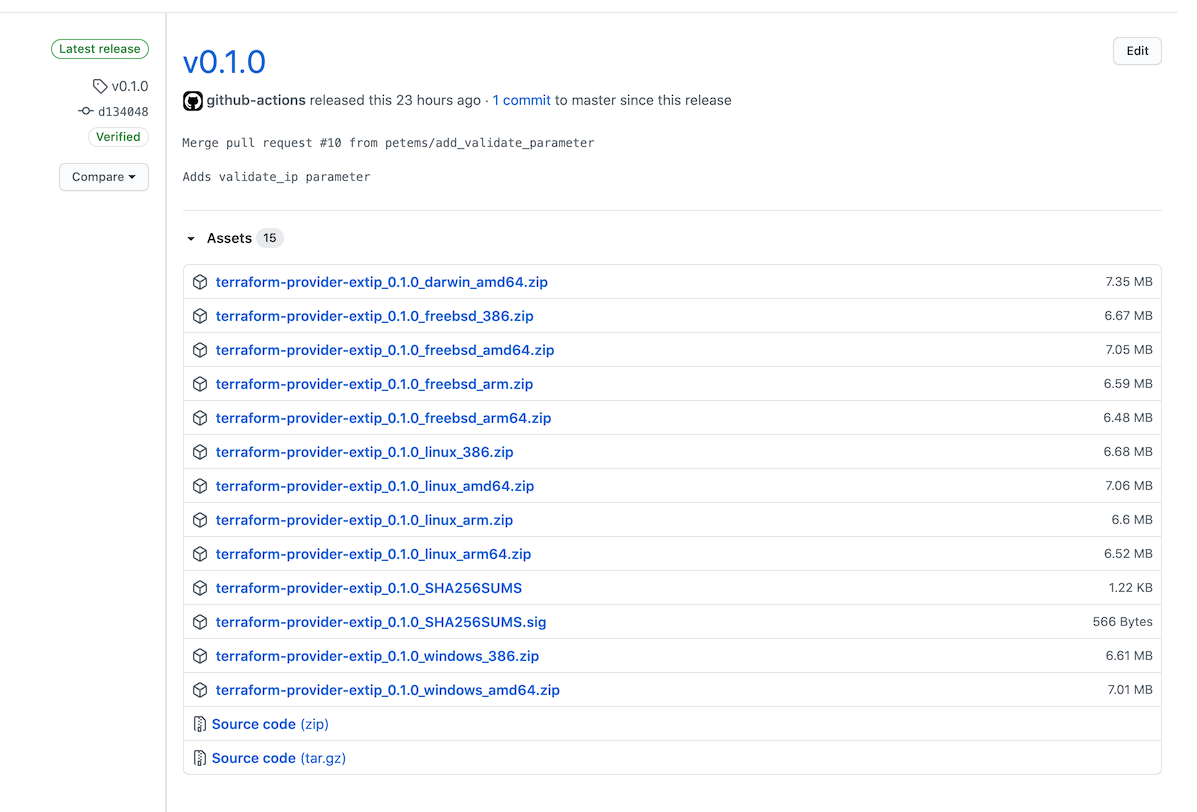Click the file icon for Source code (tar.gz)
1197x812 pixels.
[200, 758]
